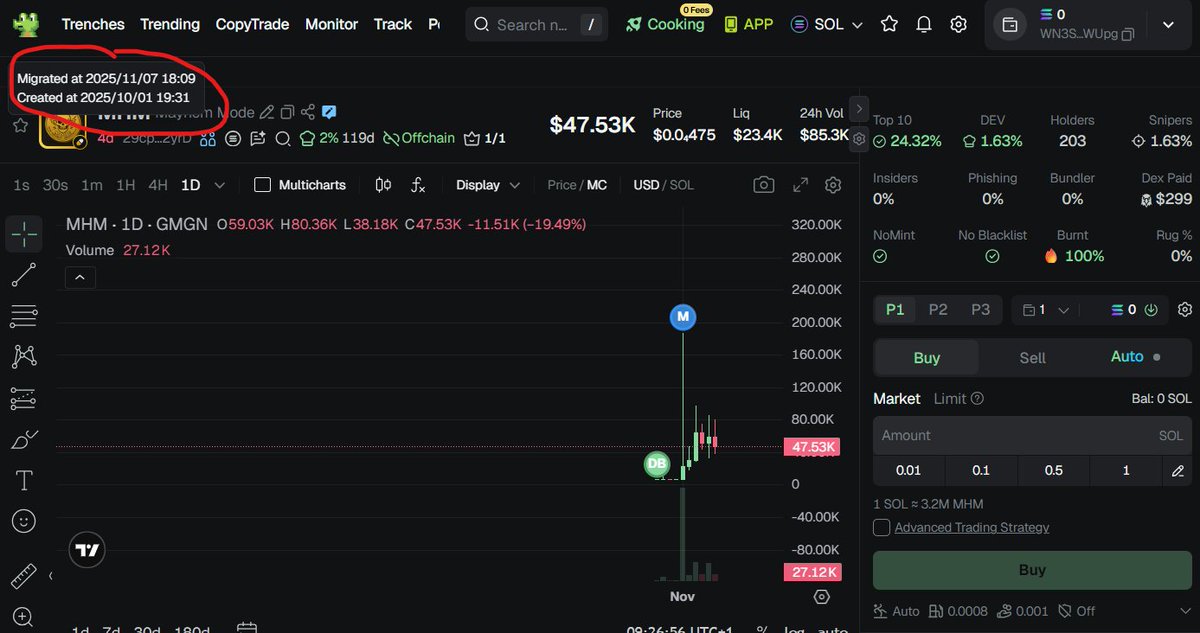Open the notifications bell
This screenshot has height=633, width=1200.
(924, 24)
